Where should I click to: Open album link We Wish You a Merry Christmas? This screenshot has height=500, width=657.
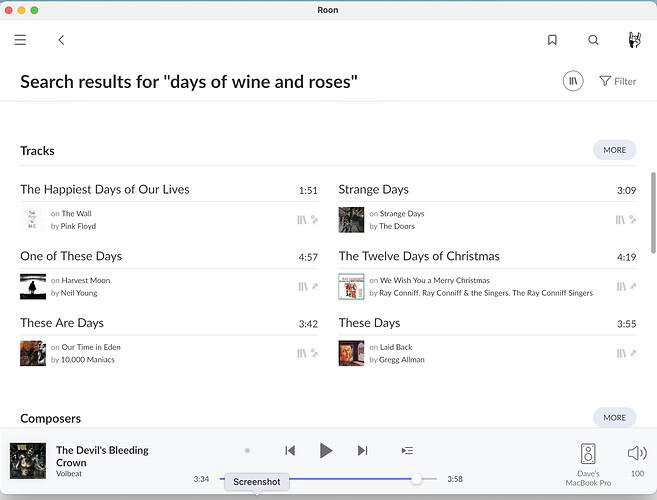pyautogui.click(x=435, y=280)
